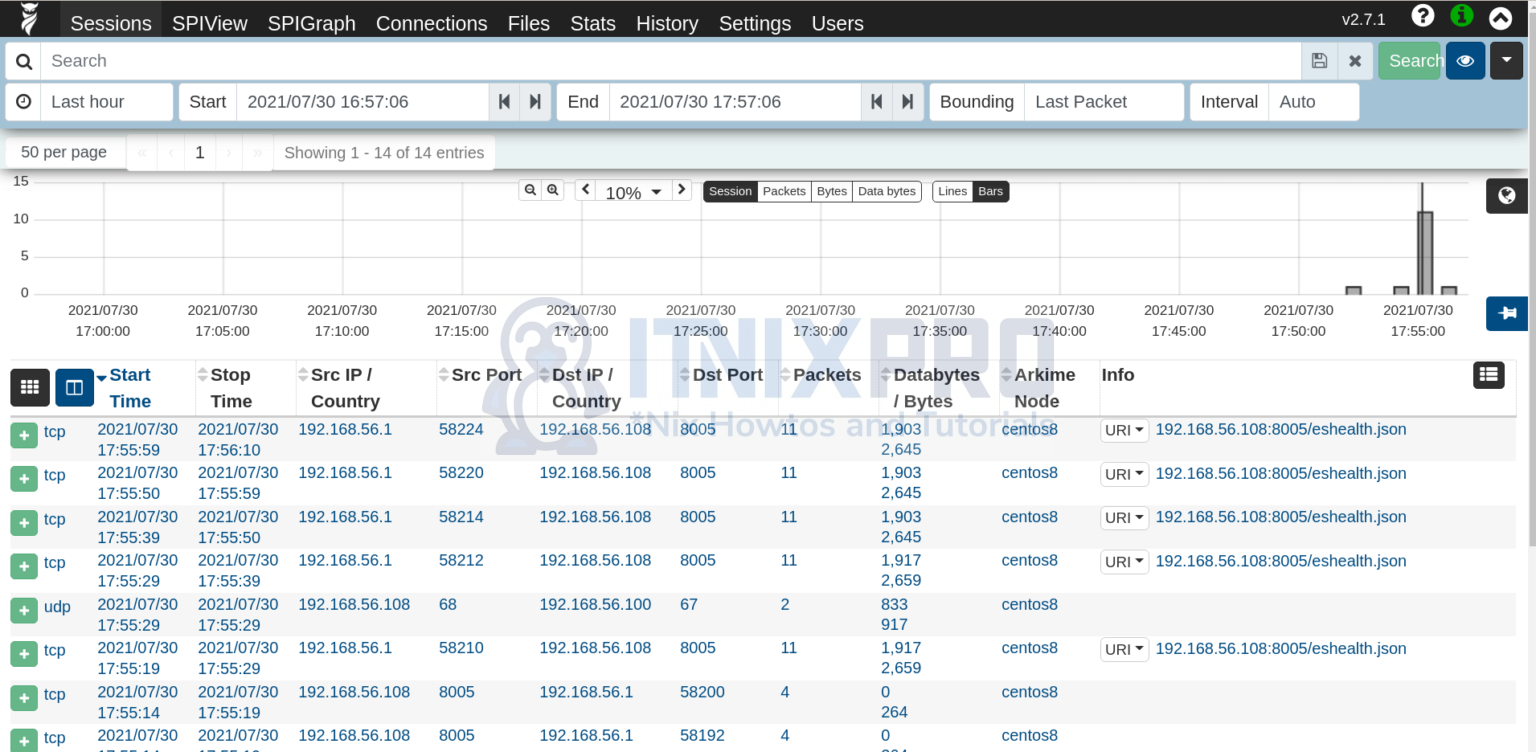1536x752 pixels.
Task: Open the 10% pan amount dropdown
Action: click(x=633, y=191)
